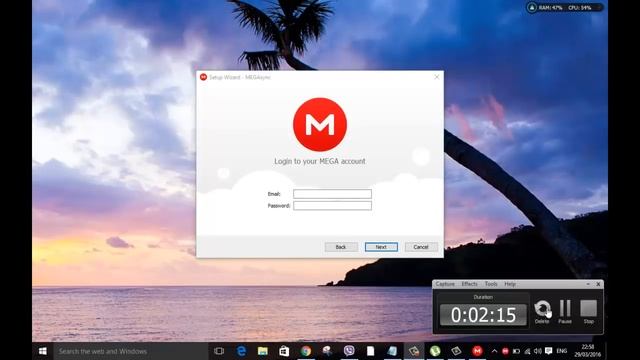Open the taskbar clock showing 22:58
Image resolution: width=640 pixels, height=360 pixels.
pyautogui.click(x=588, y=351)
